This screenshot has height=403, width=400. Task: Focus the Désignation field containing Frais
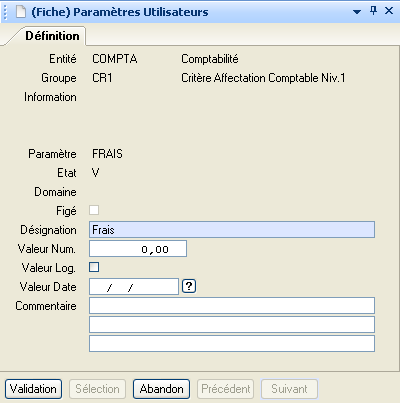point(232,230)
